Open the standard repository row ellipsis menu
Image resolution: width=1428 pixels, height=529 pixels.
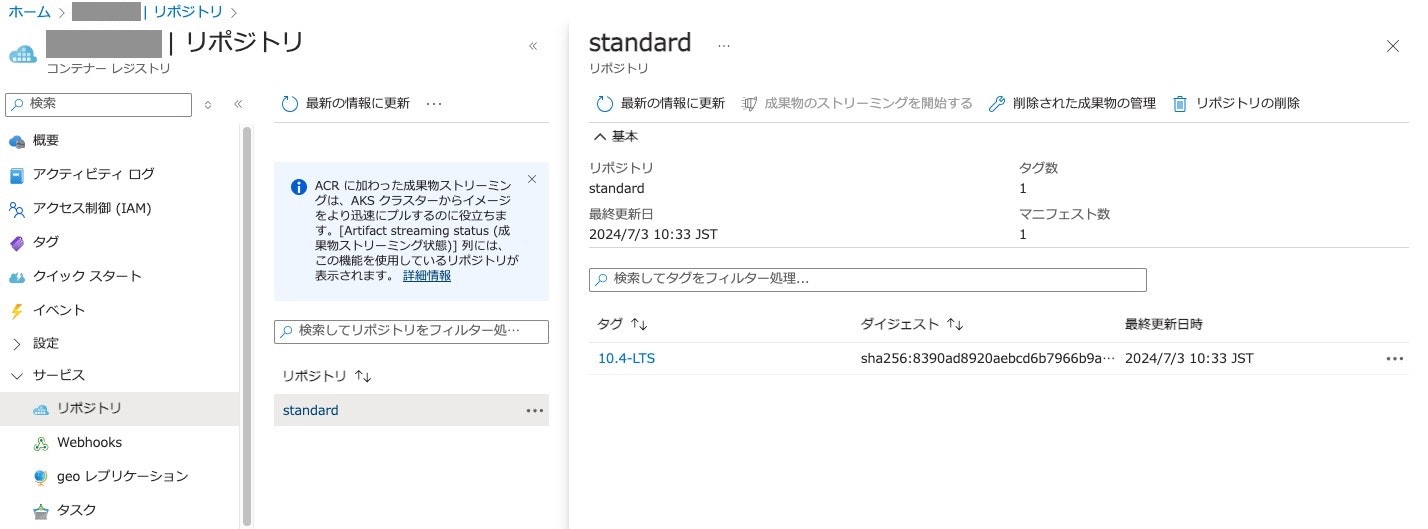coord(535,410)
